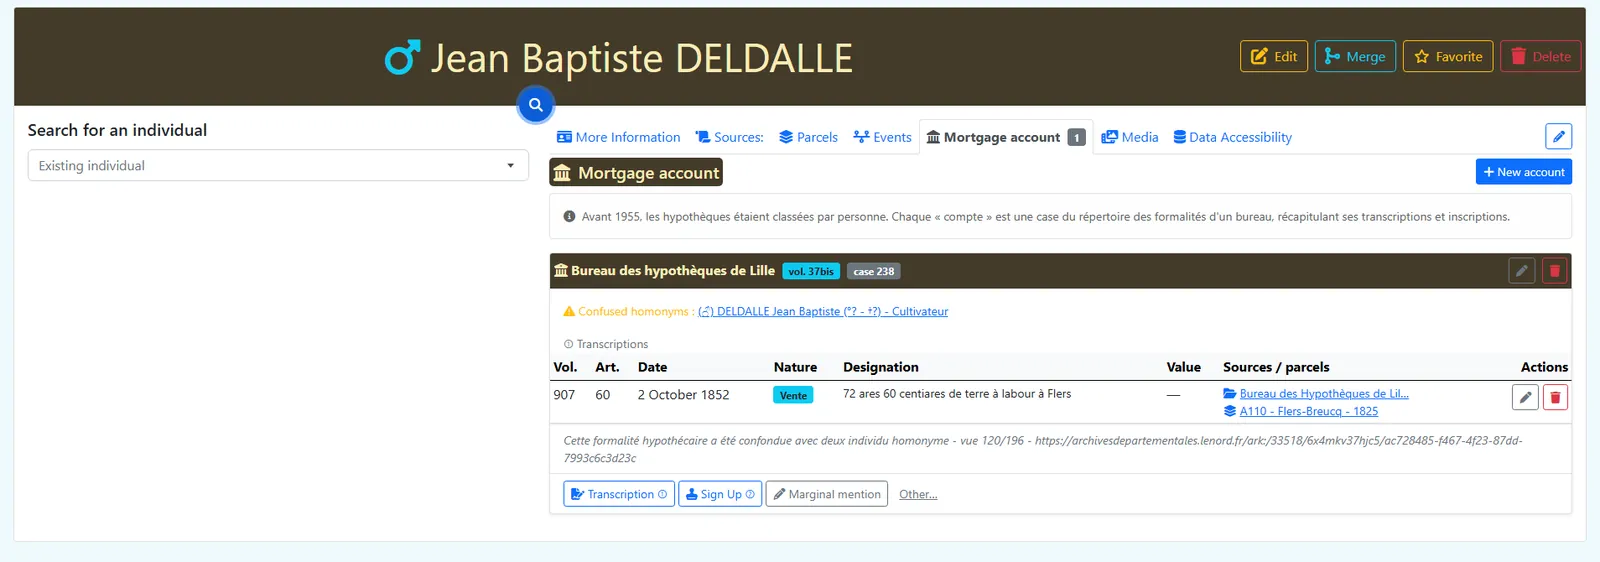
Task: Switch to the Parcels tab
Action: [x=808, y=137]
